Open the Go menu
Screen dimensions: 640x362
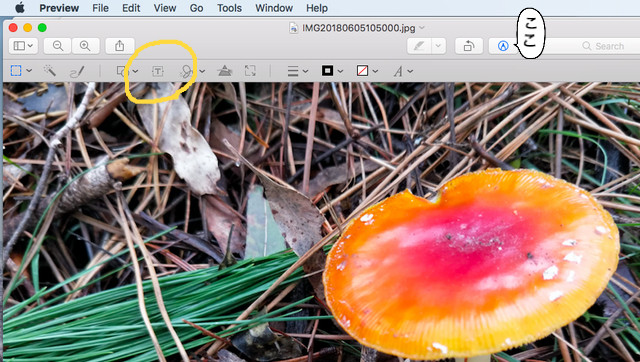(196, 8)
